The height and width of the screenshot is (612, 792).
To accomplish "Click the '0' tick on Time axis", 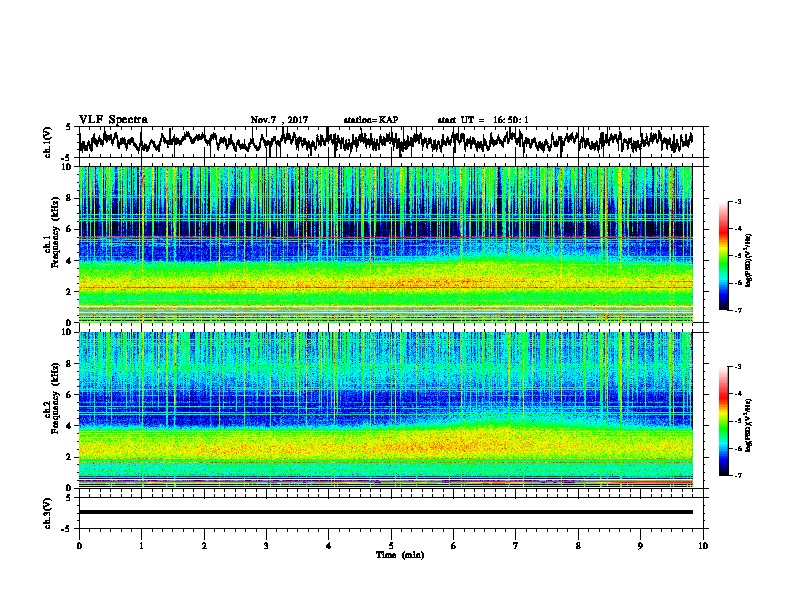I will pos(79,546).
